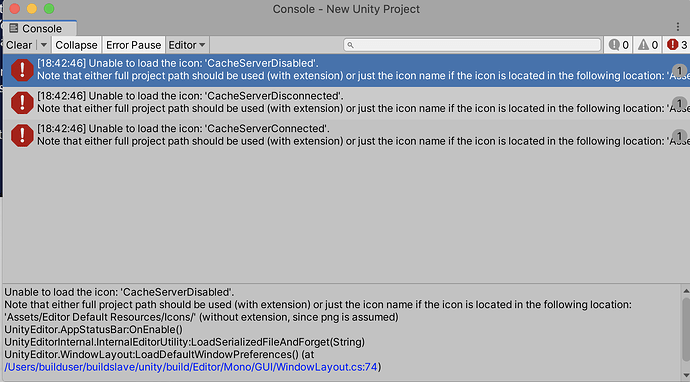Select the CacheServerDisconnected error entry

[346, 103]
